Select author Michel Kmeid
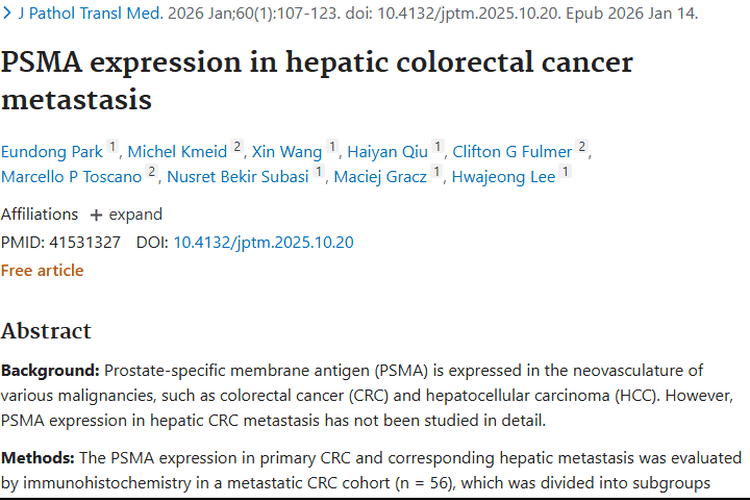The width and height of the screenshot is (750, 500). coord(177,152)
